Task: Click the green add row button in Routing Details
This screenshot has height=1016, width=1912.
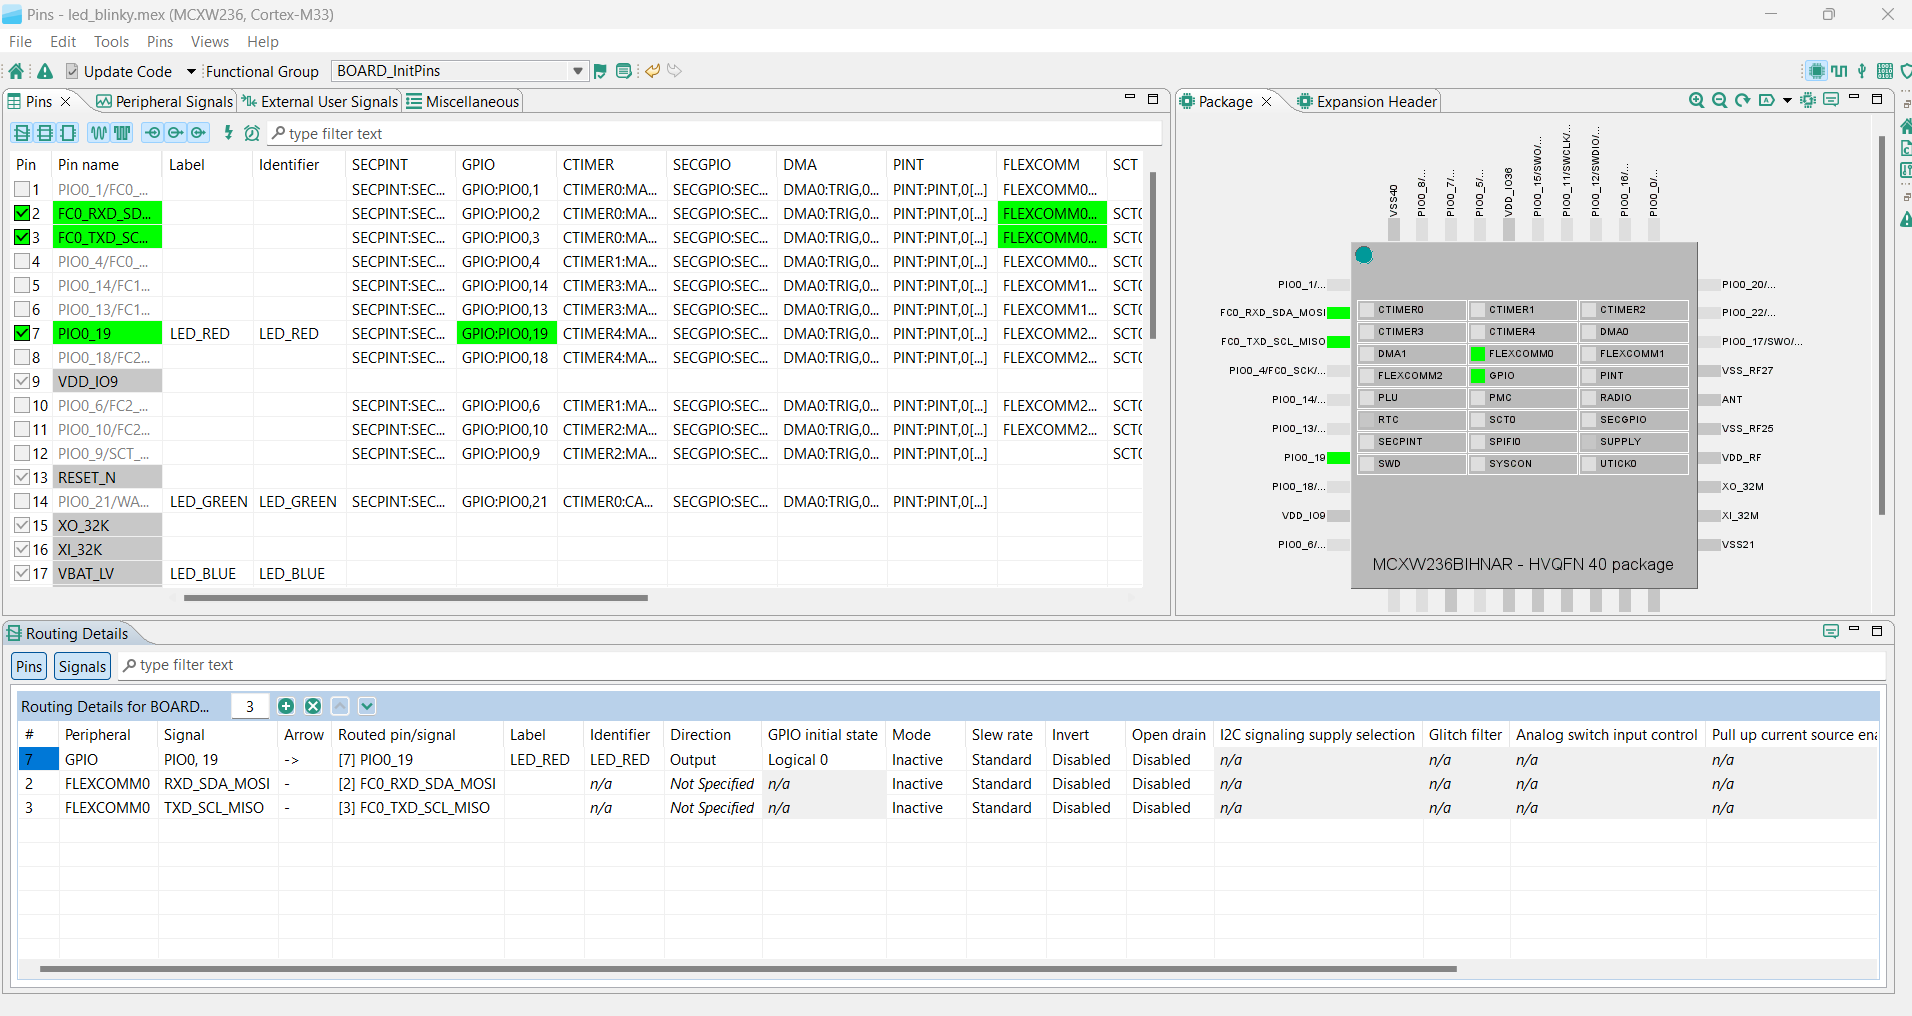Action: tap(286, 706)
